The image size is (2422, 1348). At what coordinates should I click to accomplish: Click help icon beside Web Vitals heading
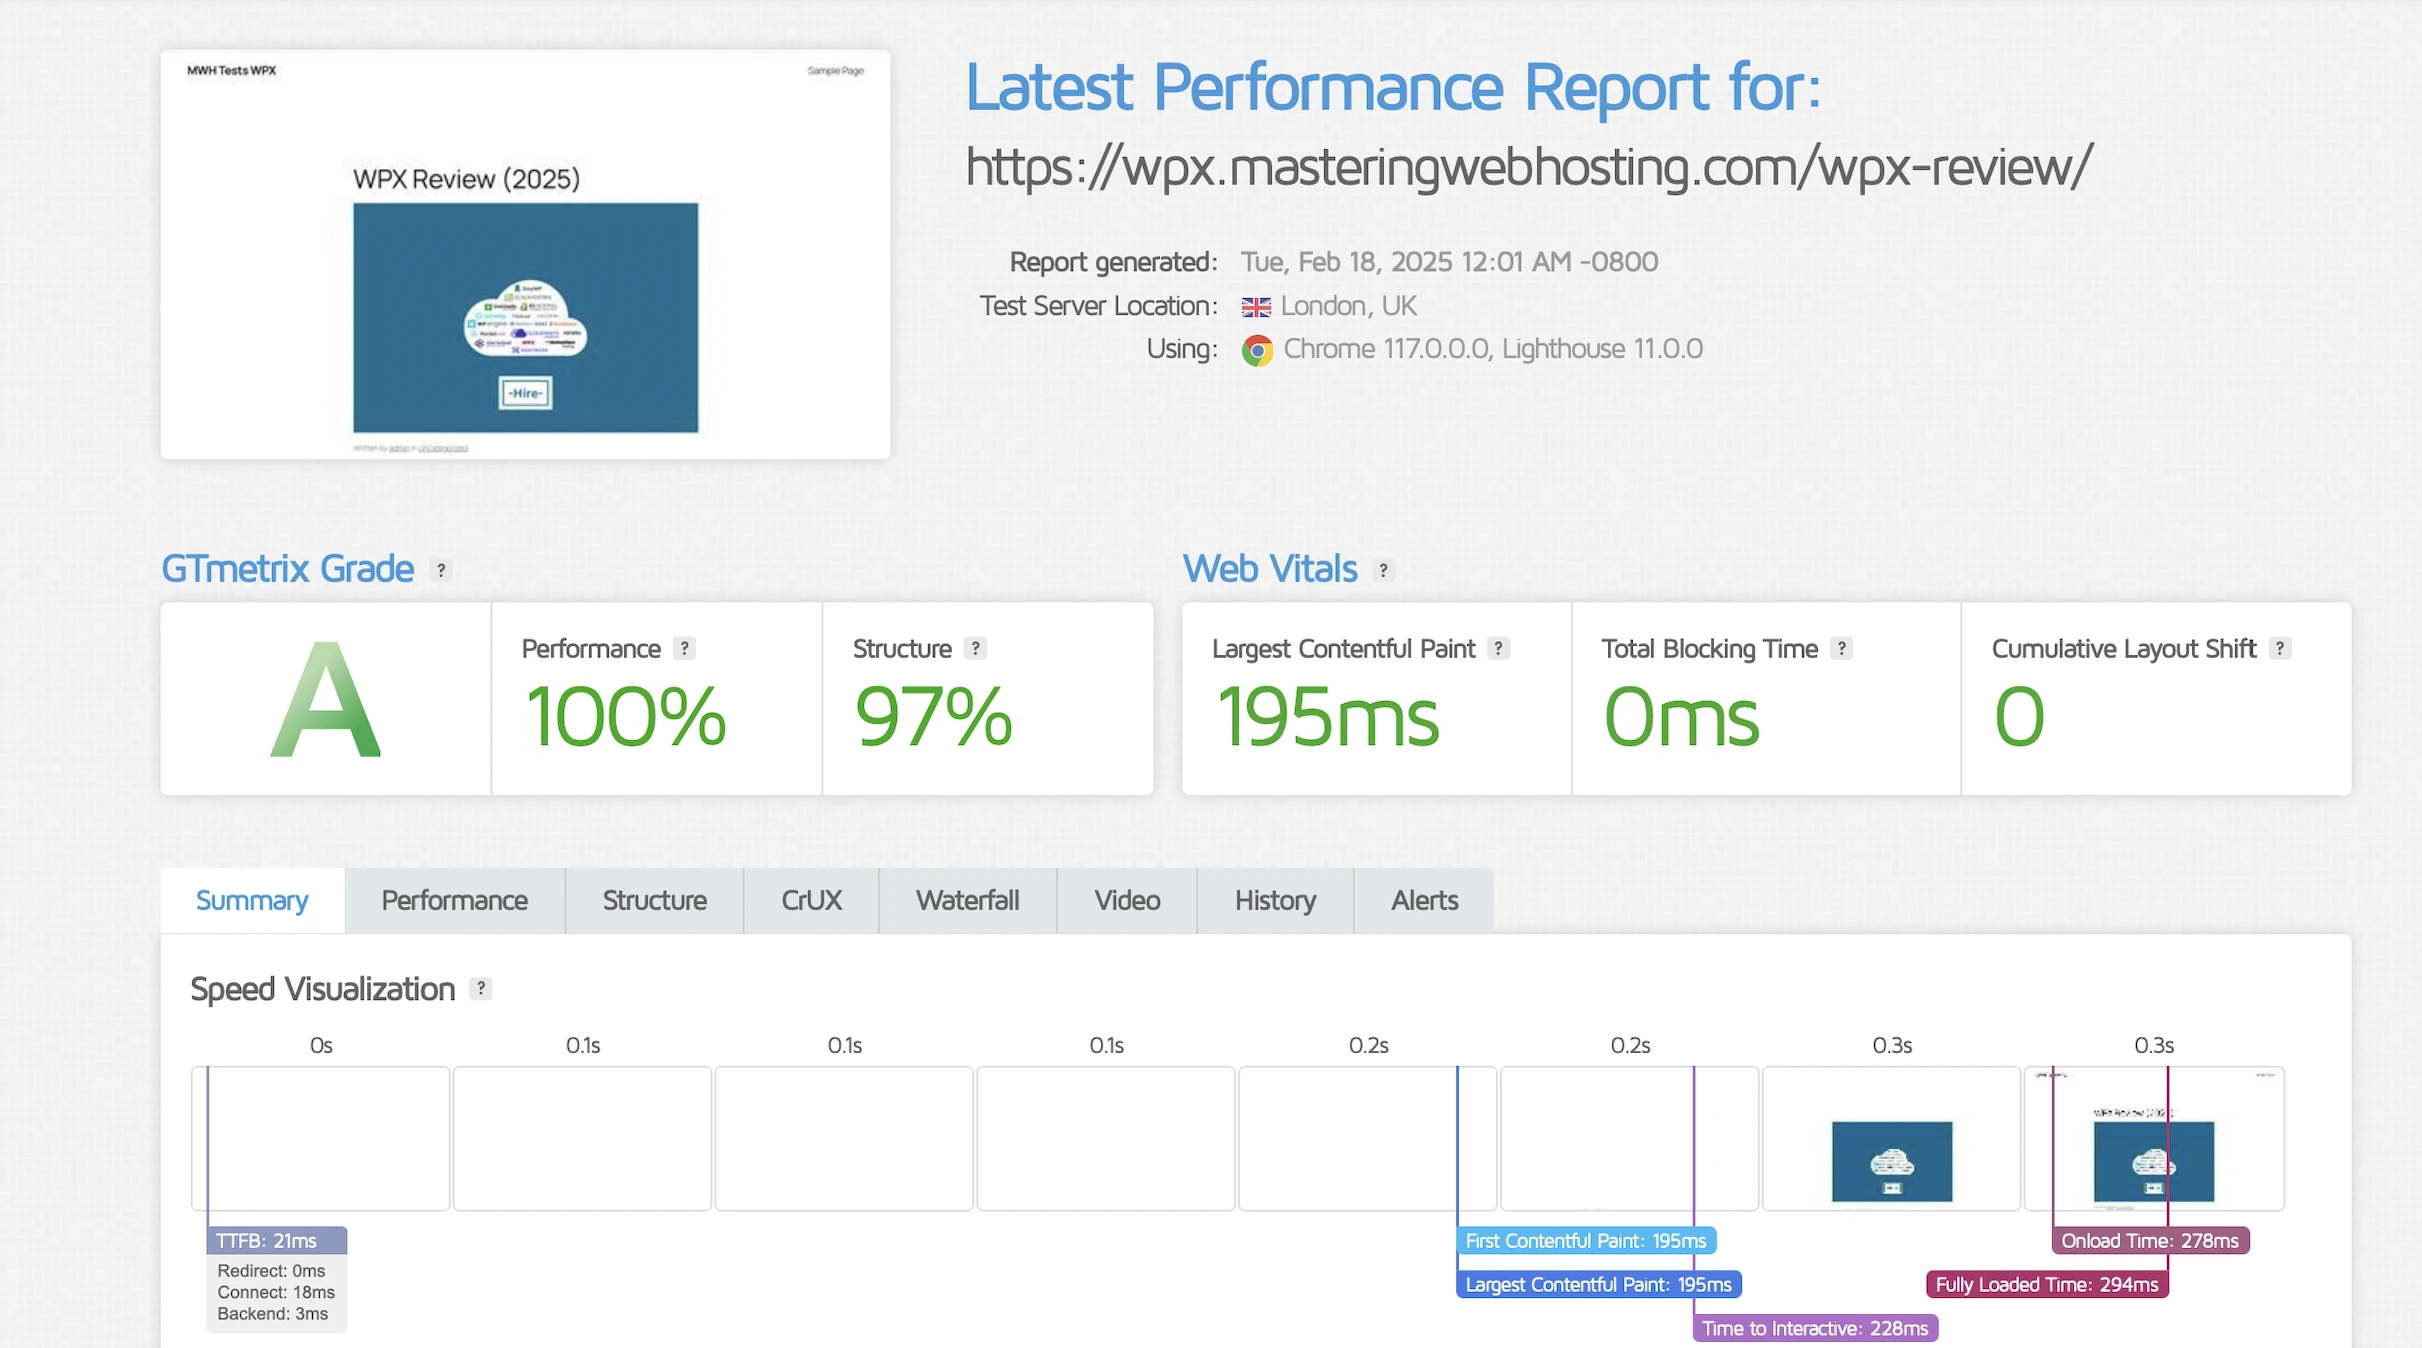pos(1383,570)
